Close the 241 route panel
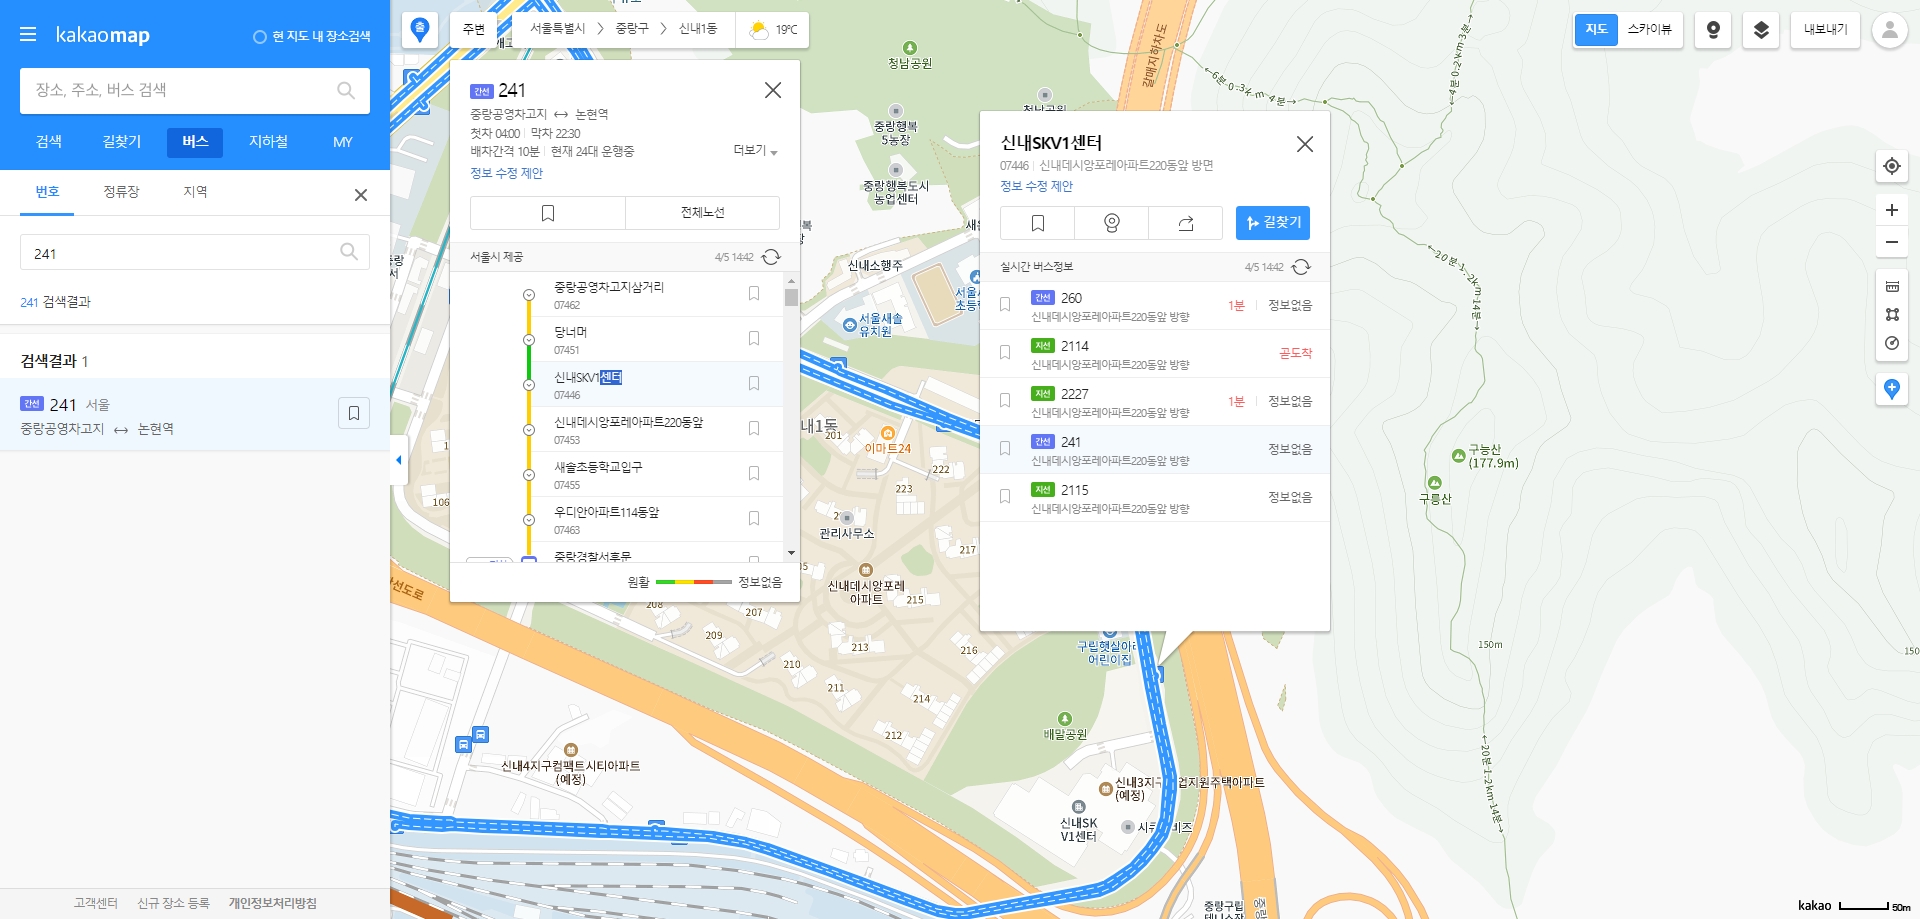Image resolution: width=1920 pixels, height=919 pixels. (773, 90)
